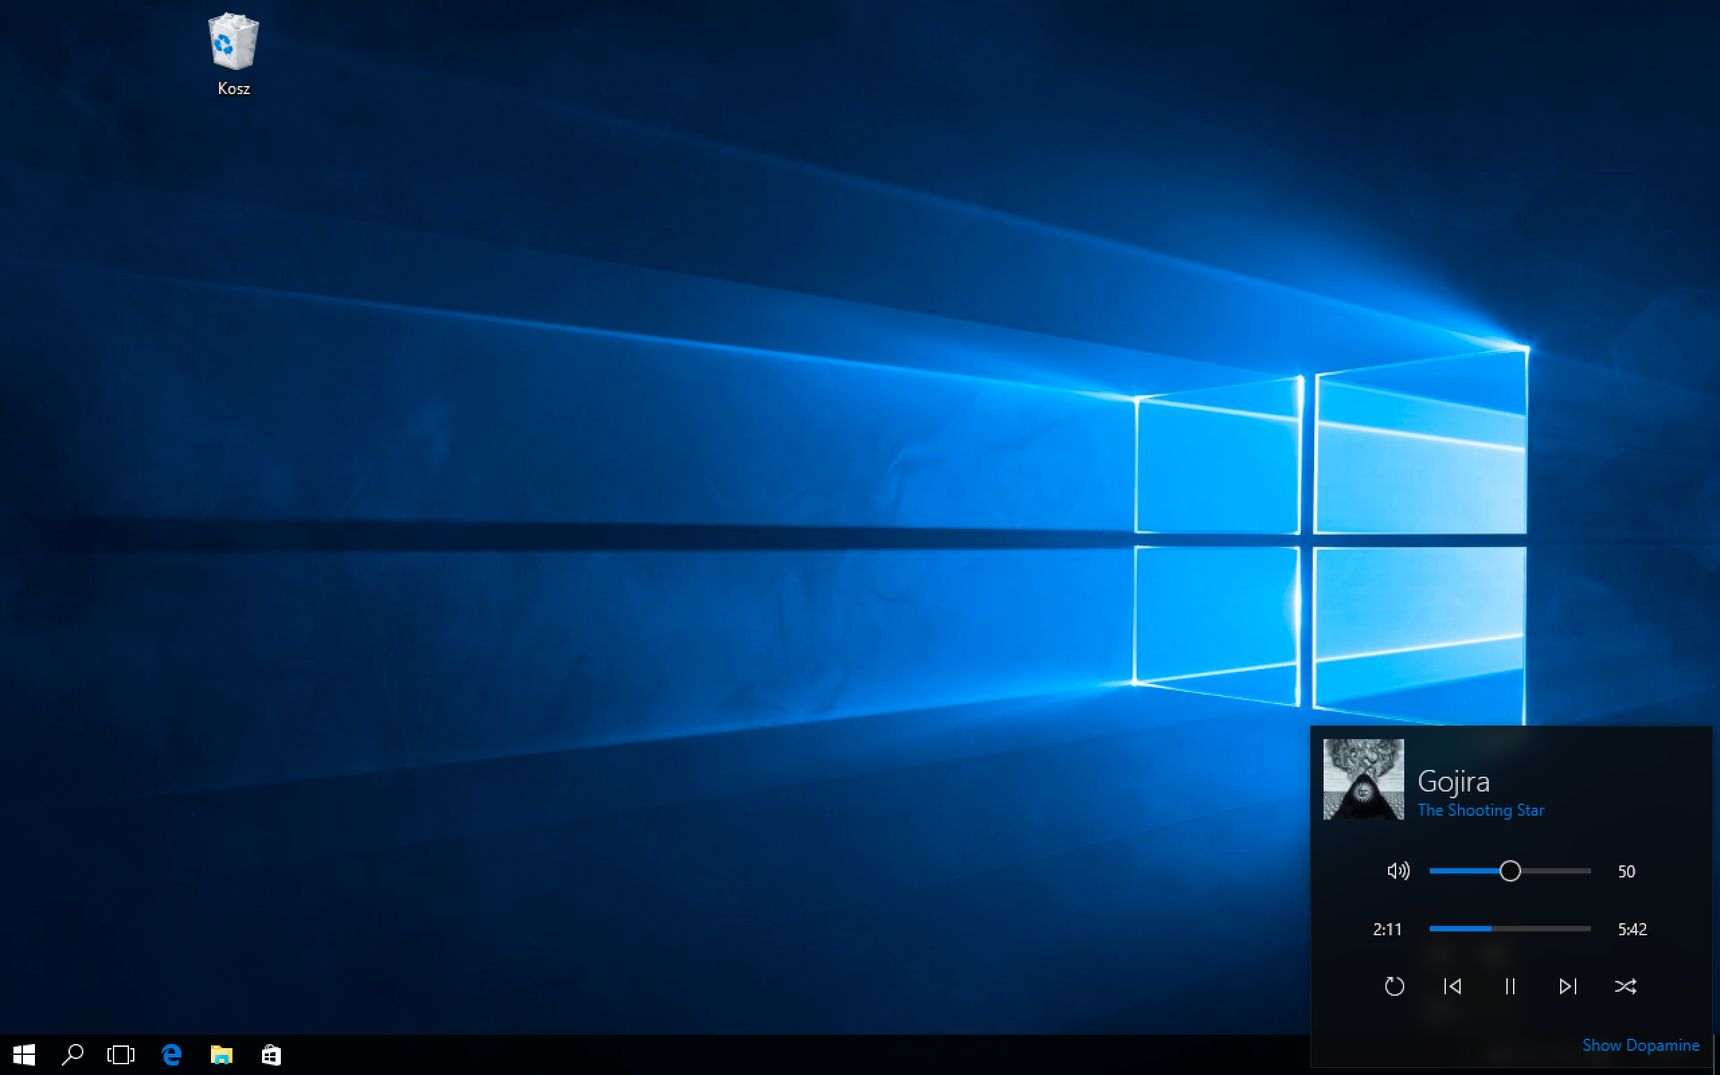Screen dimensions: 1720x1075
Task: Skip to the next track
Action: tap(1567, 986)
